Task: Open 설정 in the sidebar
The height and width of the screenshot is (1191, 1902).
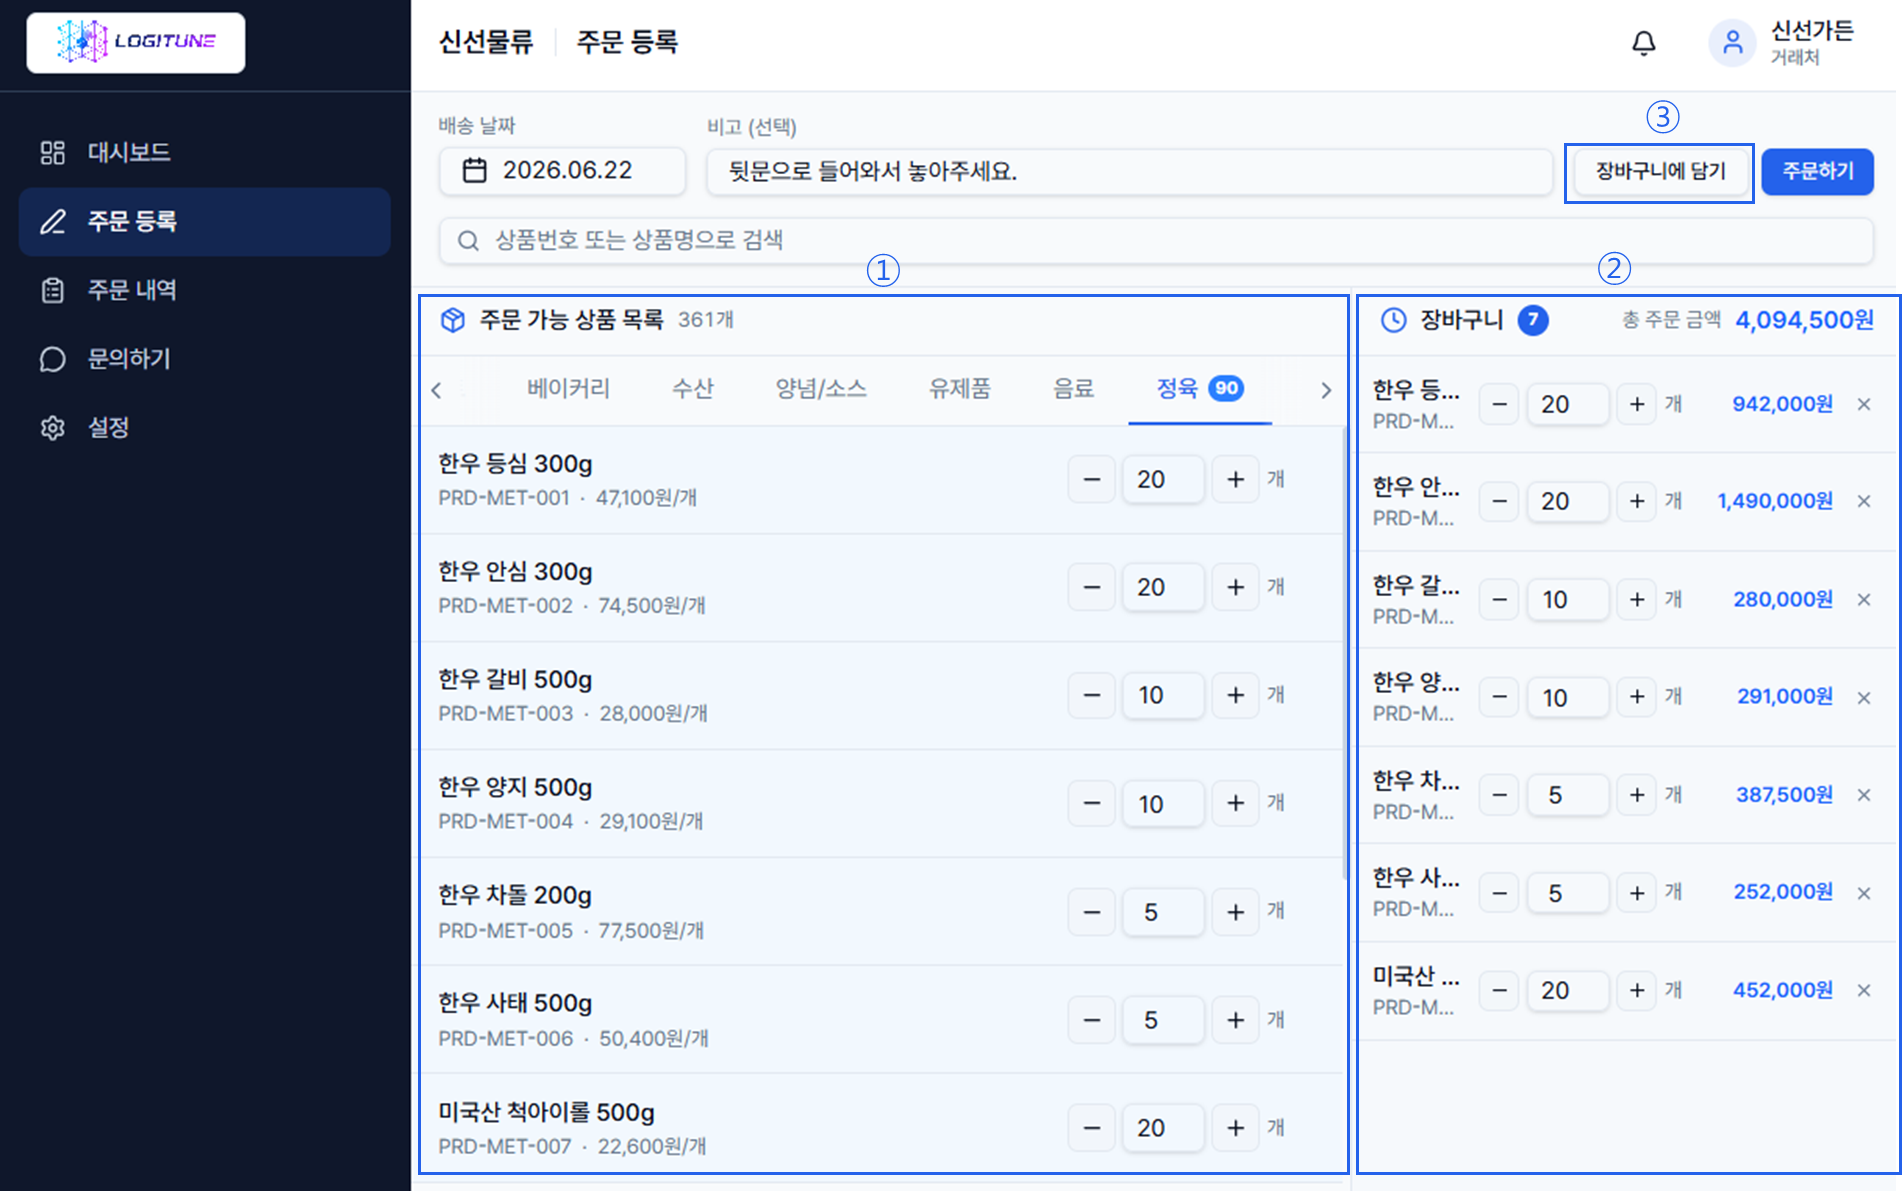Action: click(204, 428)
